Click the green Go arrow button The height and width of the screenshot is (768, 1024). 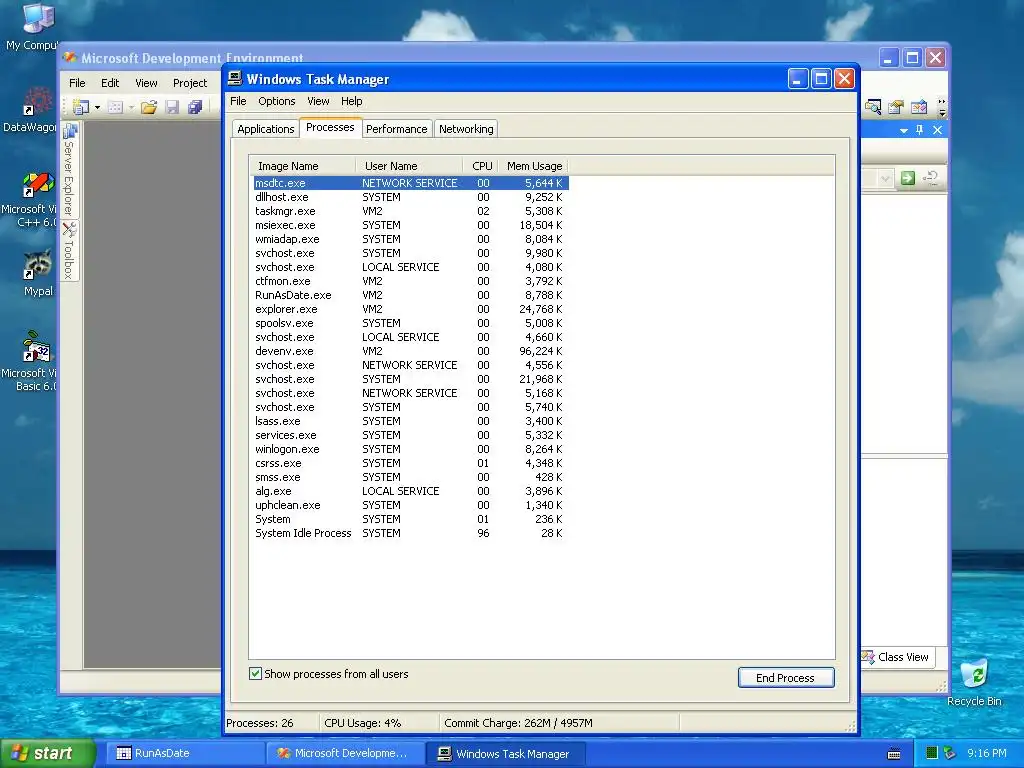[908, 178]
